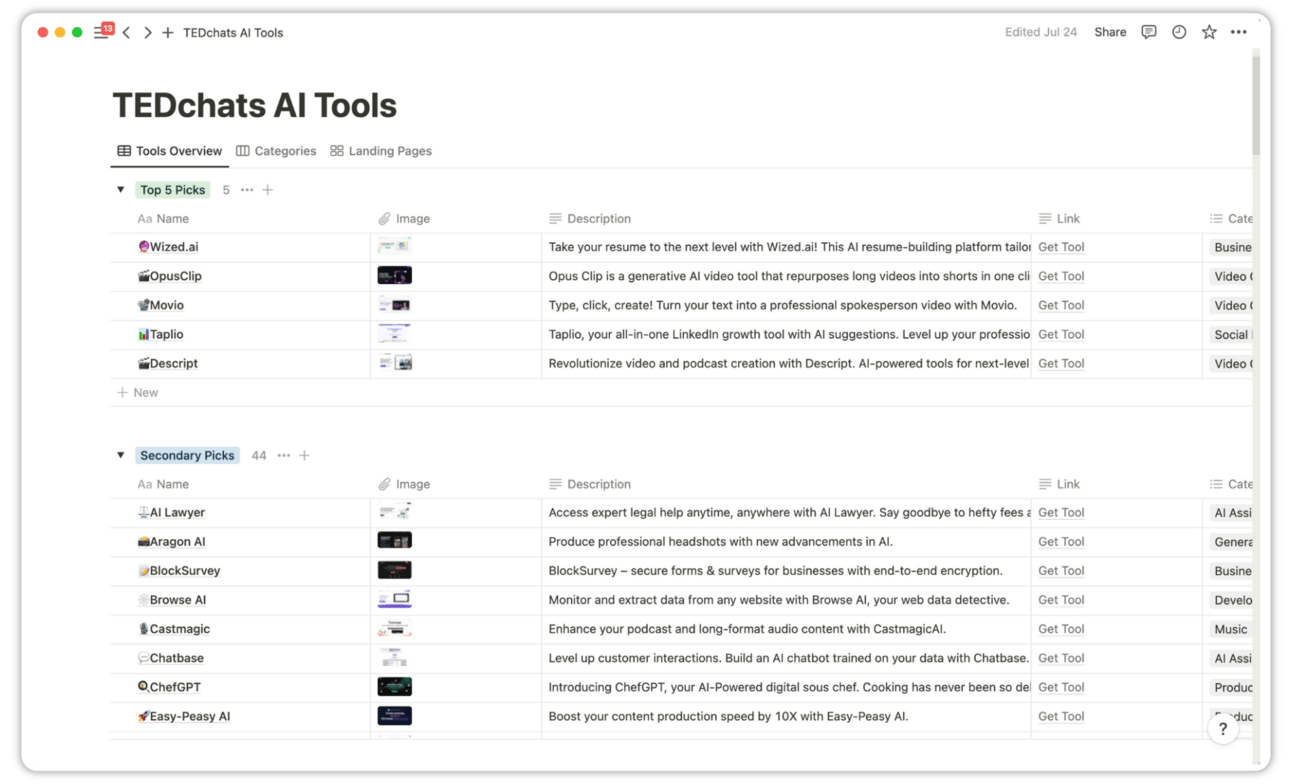Open Image column header in Top 5 Picks
Screen dimensions: 1292x784
[x=404, y=219]
